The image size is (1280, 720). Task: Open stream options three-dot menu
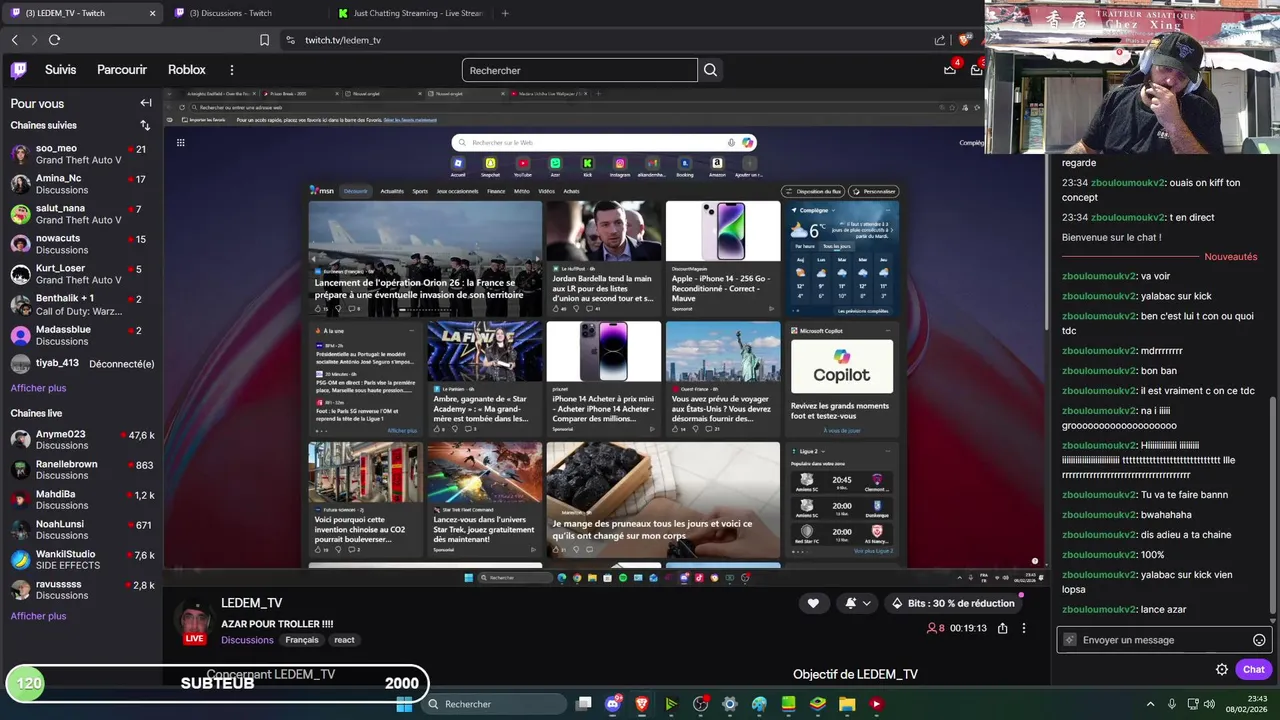[x=1023, y=628]
